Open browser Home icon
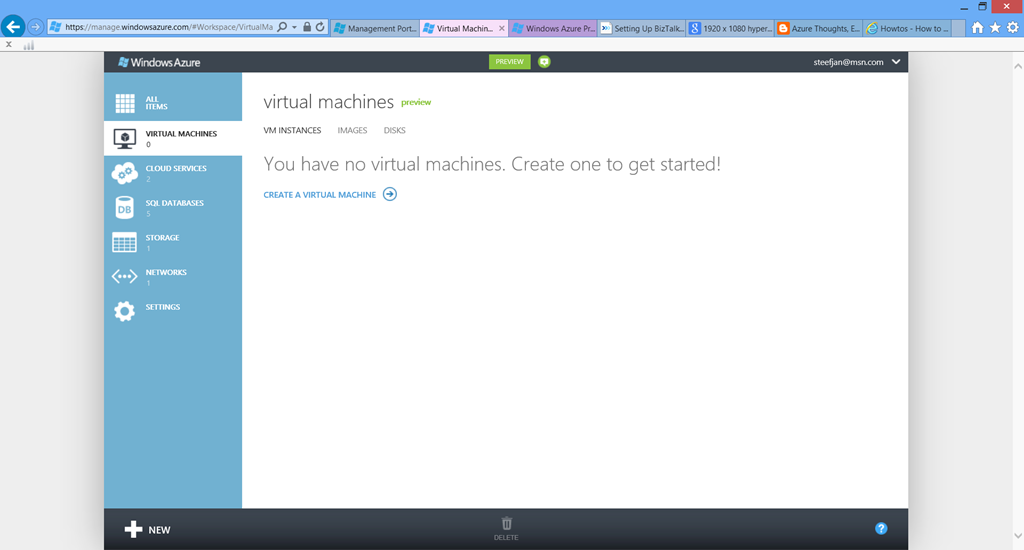 977,27
